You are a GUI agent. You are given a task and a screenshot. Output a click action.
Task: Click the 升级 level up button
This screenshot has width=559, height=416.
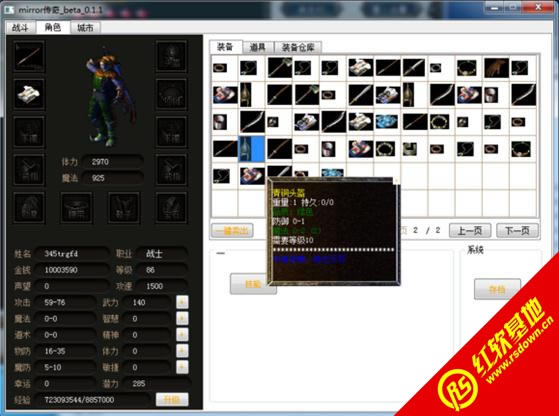point(172,400)
